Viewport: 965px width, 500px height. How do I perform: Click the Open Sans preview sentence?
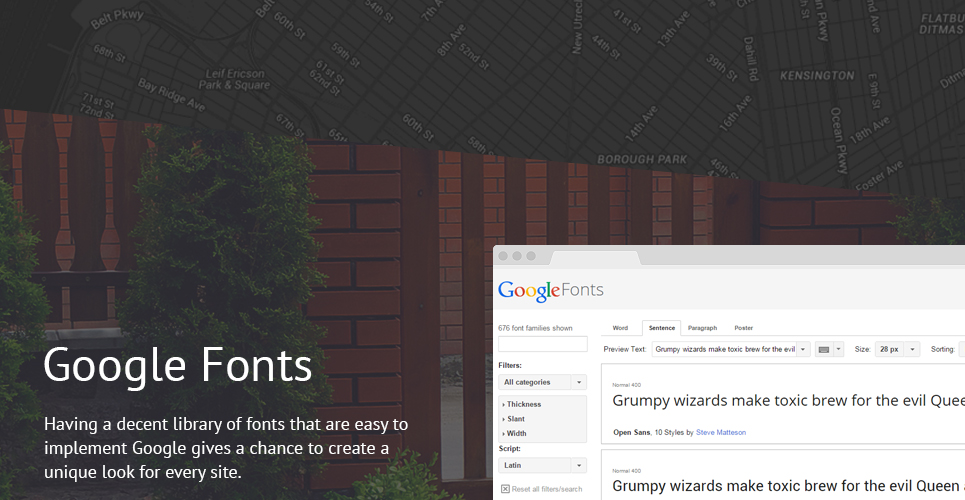pyautogui.click(x=788, y=401)
